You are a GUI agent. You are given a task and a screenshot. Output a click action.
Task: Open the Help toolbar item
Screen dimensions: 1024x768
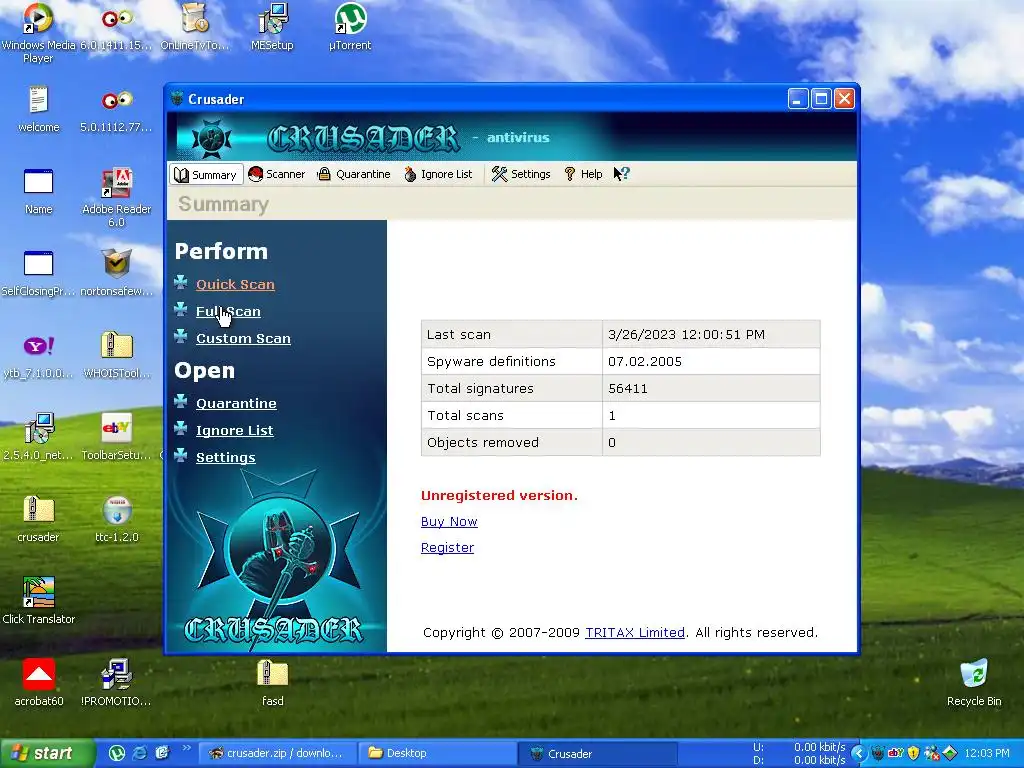pos(583,174)
